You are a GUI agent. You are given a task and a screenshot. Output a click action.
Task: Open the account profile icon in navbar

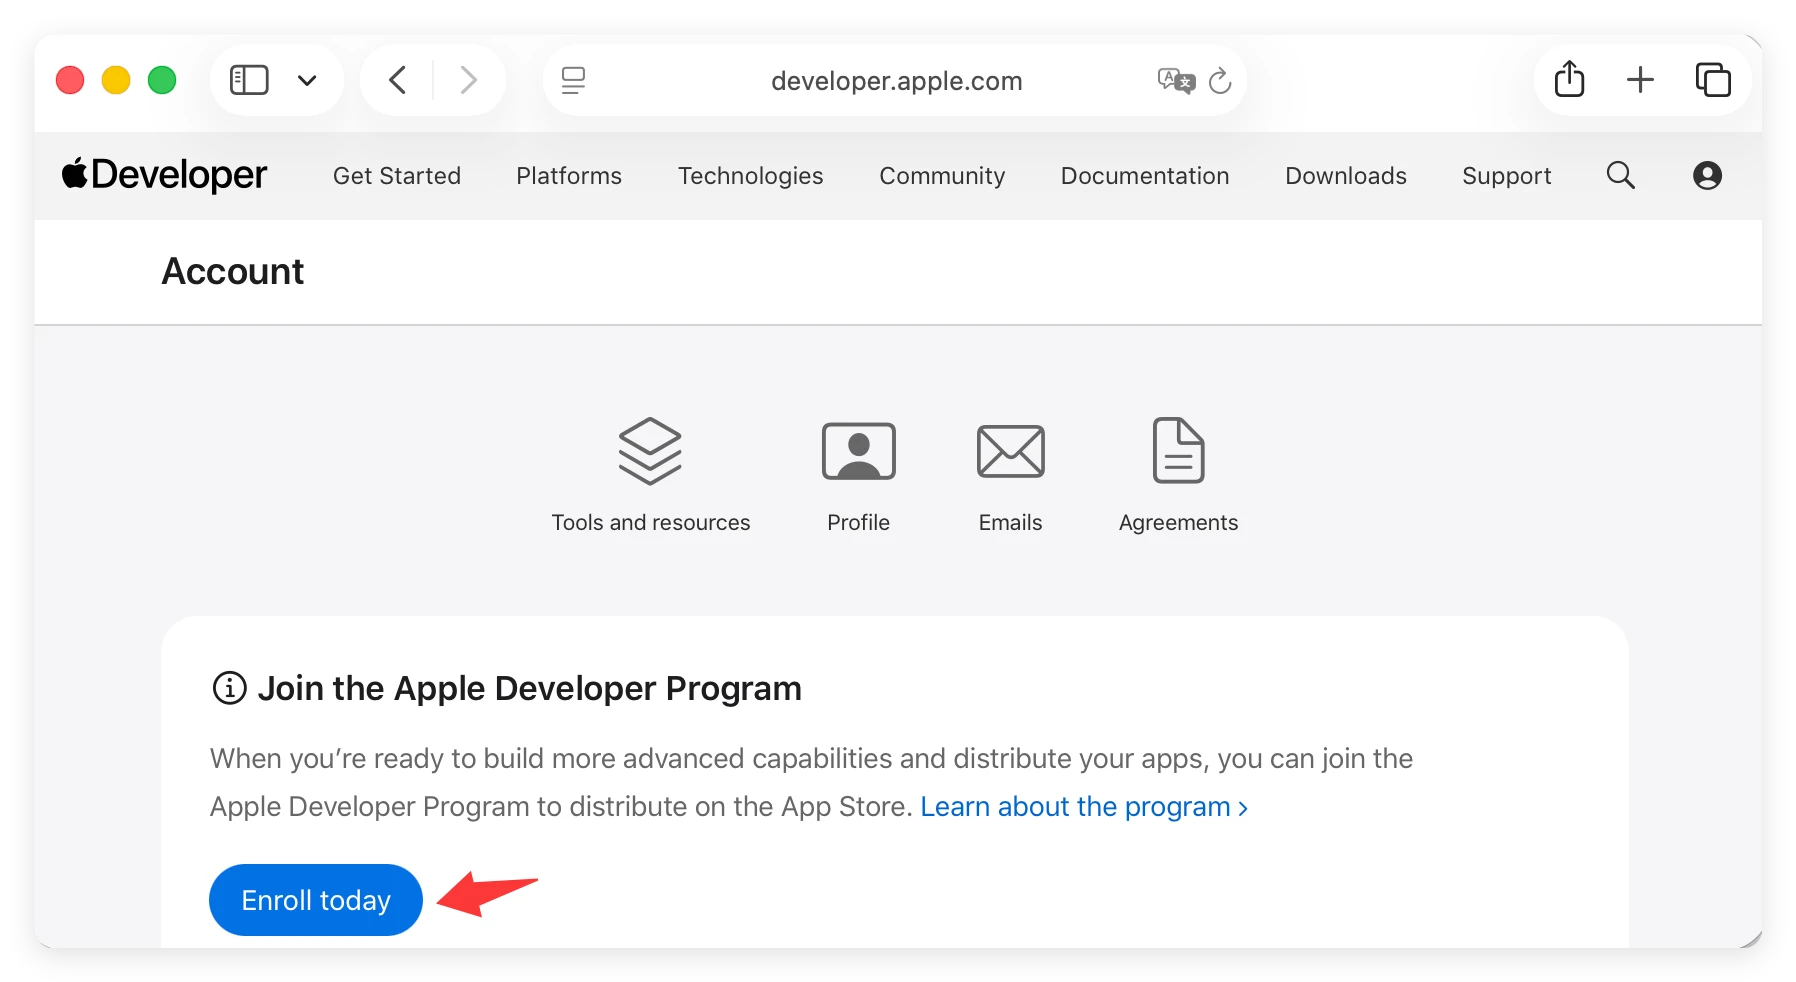pyautogui.click(x=1707, y=176)
